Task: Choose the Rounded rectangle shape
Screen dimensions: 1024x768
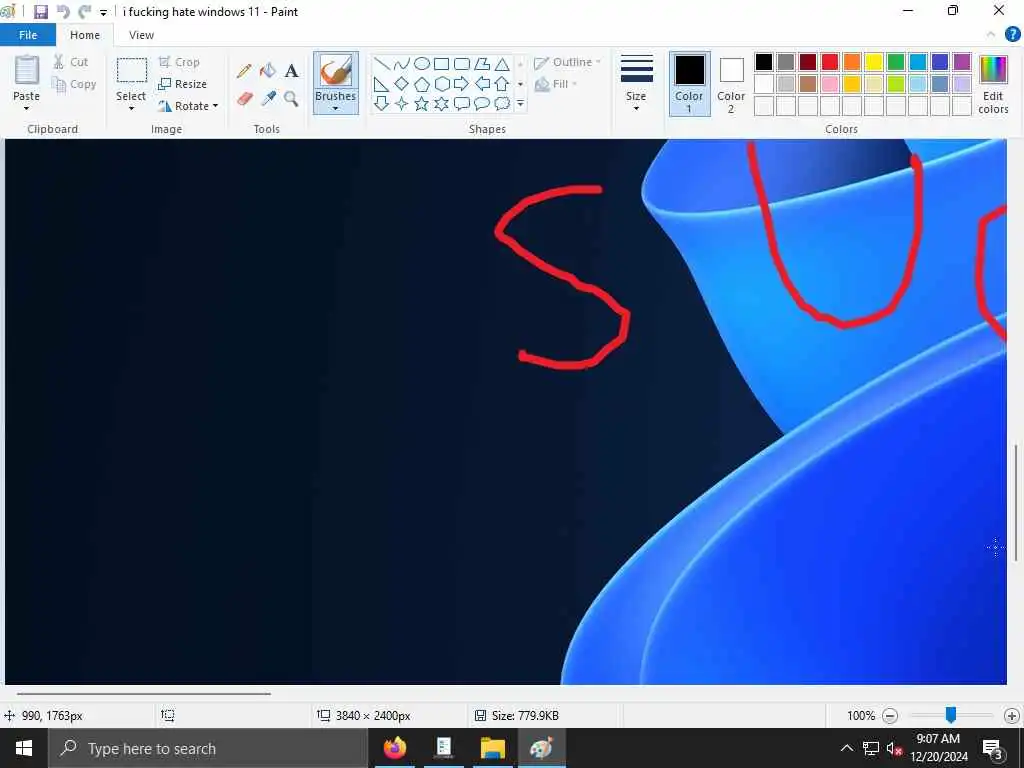Action: click(462, 64)
